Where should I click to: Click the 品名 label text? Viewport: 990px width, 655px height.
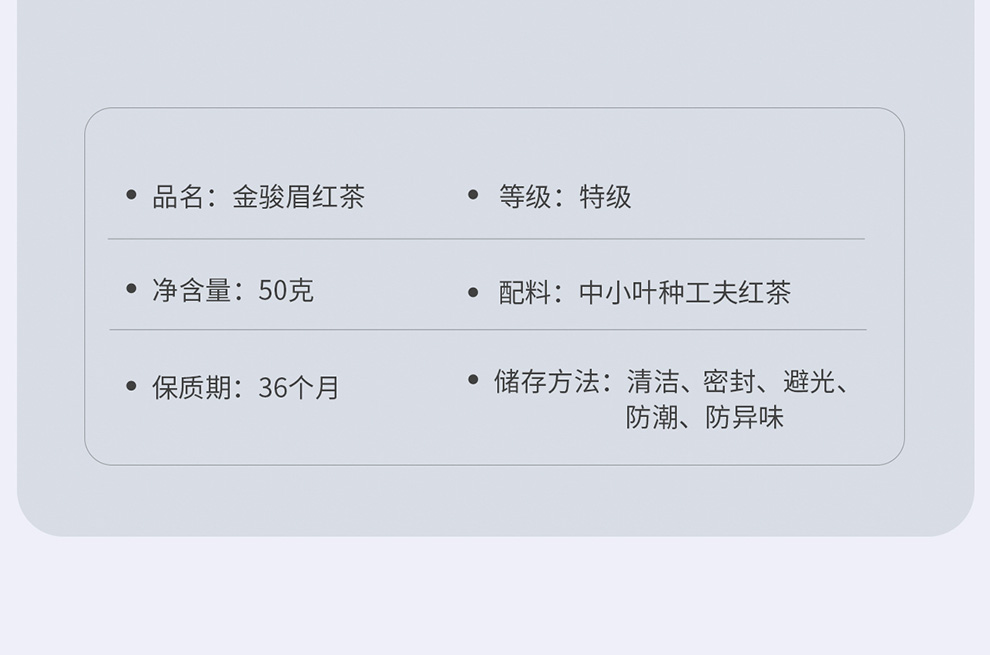point(178,197)
